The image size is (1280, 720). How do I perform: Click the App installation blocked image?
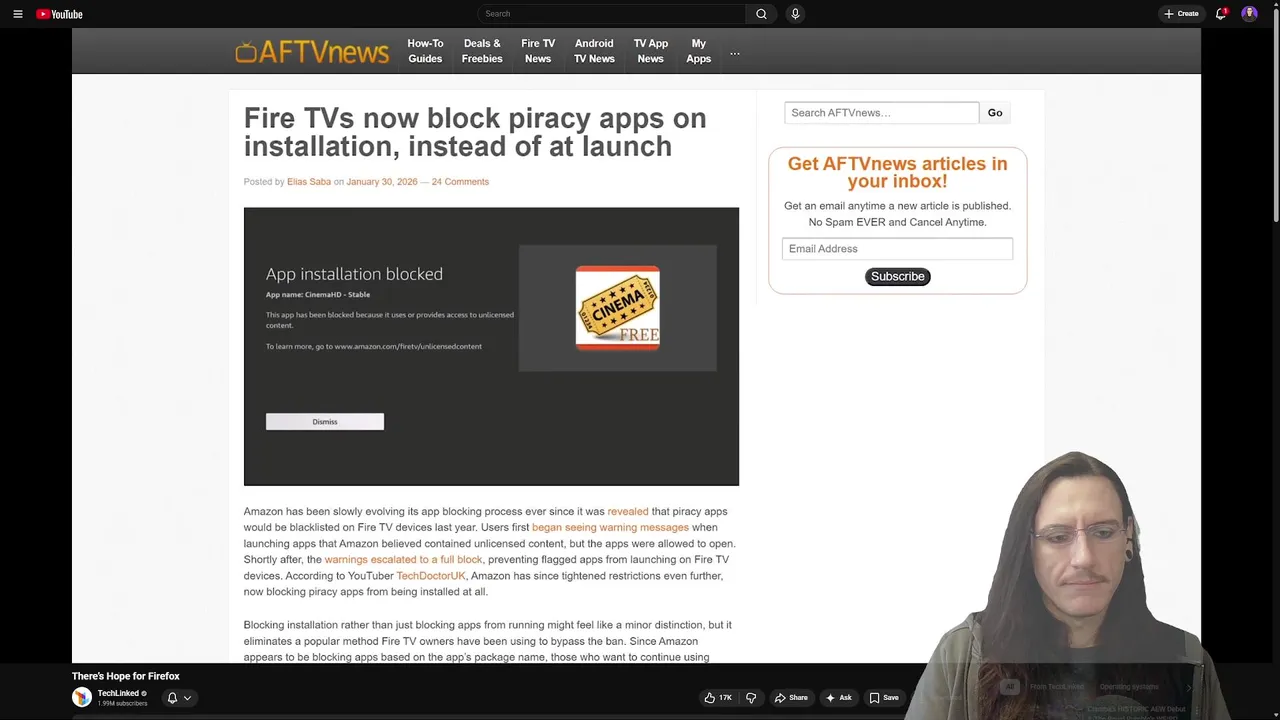click(x=491, y=347)
